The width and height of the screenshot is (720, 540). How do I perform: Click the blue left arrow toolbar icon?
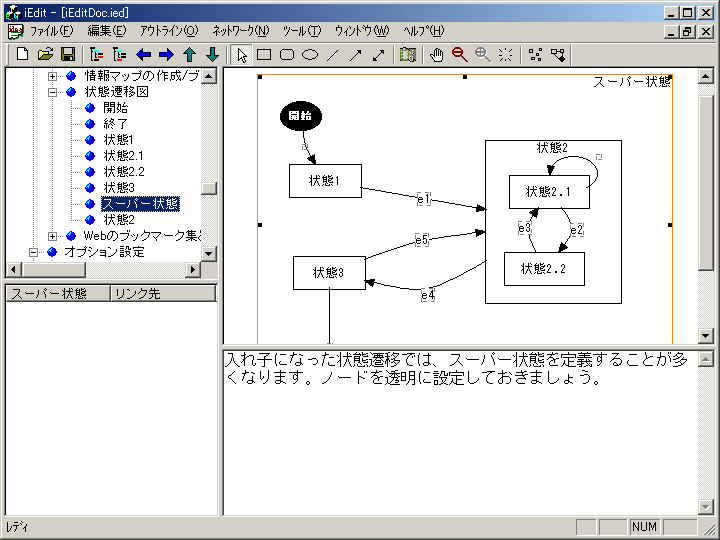[143, 54]
